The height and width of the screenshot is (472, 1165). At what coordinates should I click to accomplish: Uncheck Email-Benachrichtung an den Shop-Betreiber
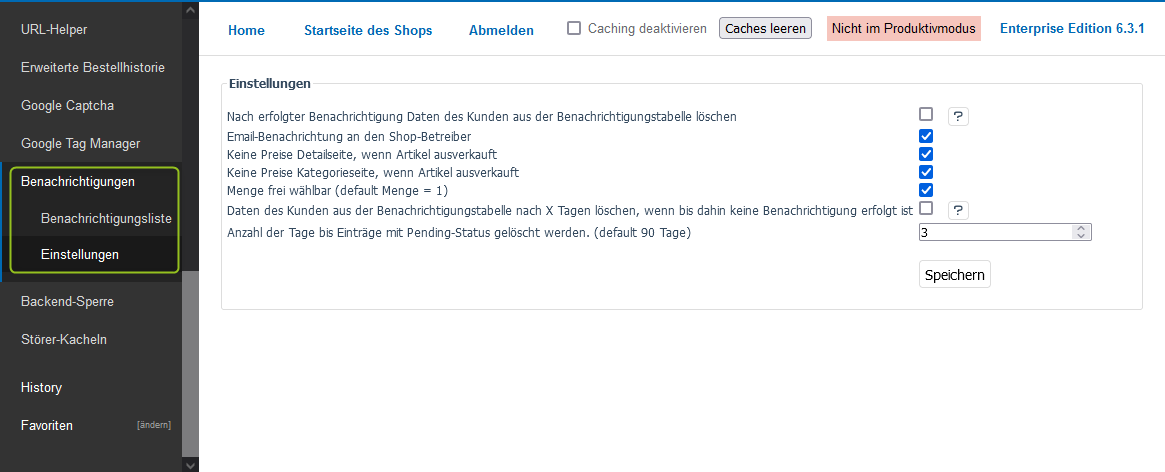(x=926, y=136)
